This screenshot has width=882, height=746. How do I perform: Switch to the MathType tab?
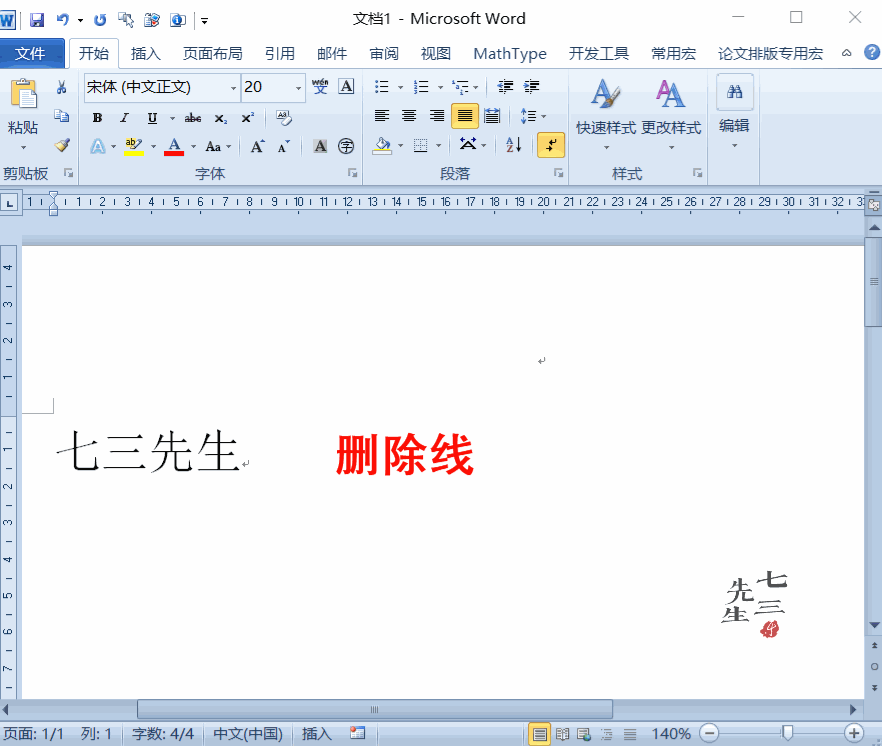(510, 53)
